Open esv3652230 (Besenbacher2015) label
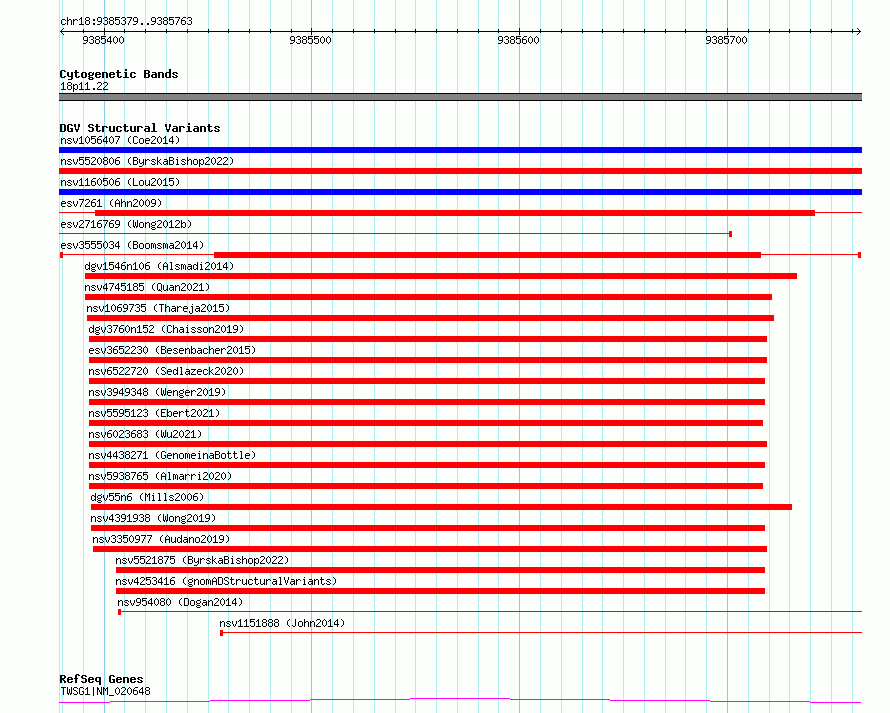890x713 pixels. pos(172,350)
